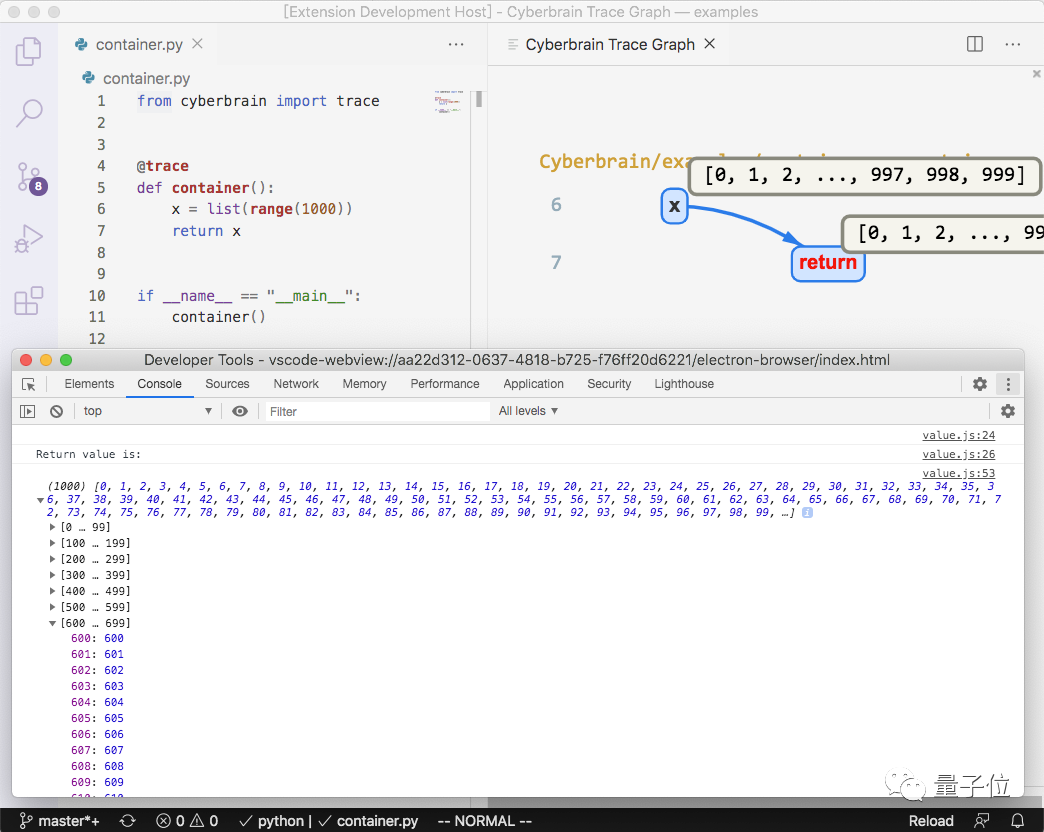The width and height of the screenshot is (1044, 832).
Task: Open the All levels log dropdown
Action: point(527,410)
